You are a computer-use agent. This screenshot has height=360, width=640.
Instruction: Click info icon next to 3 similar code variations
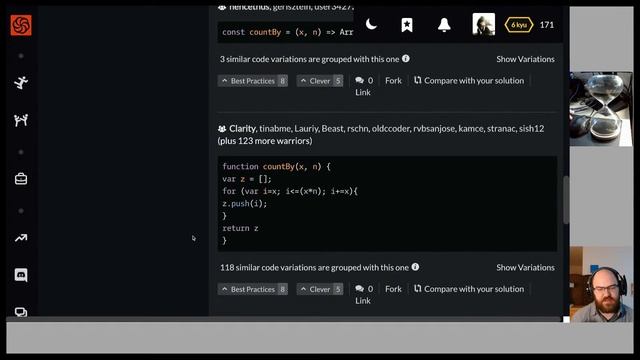point(406,58)
